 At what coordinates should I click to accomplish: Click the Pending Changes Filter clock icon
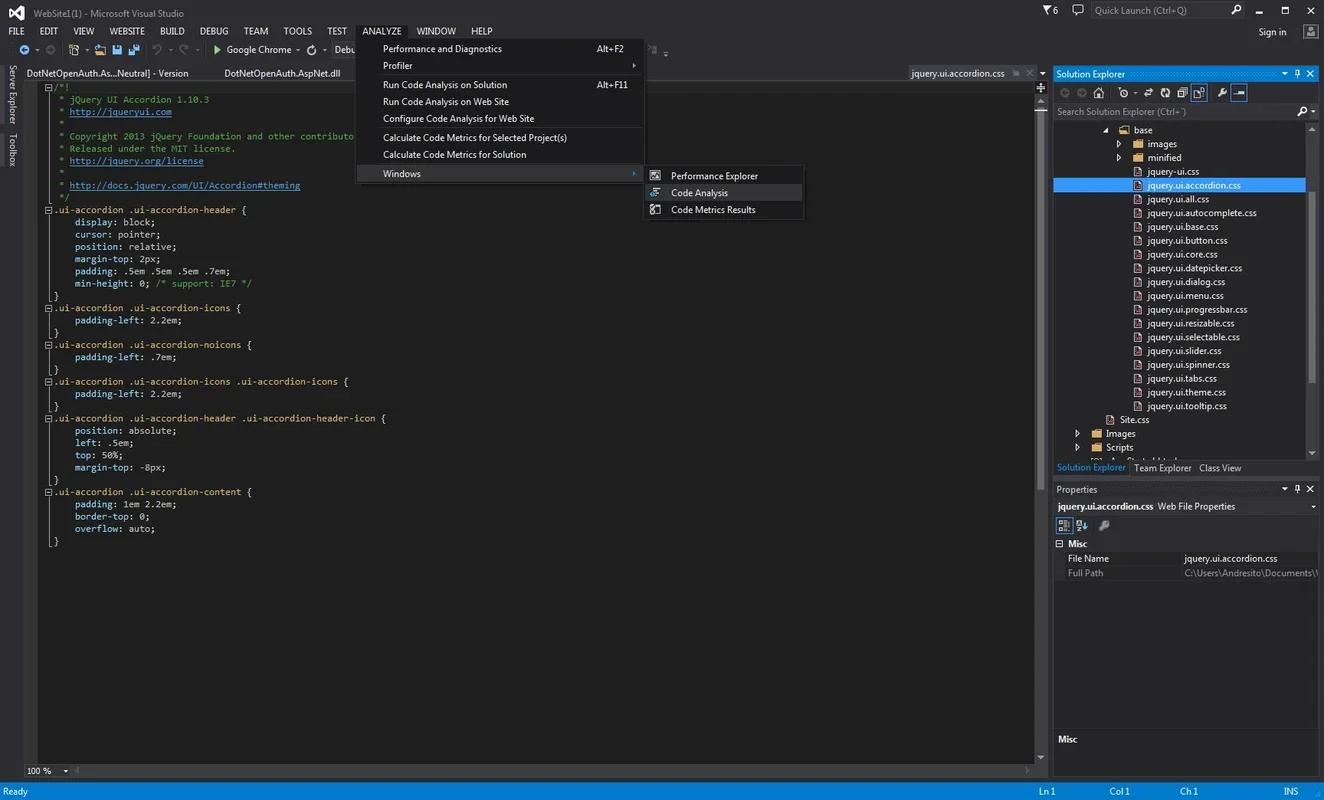(x=1124, y=93)
